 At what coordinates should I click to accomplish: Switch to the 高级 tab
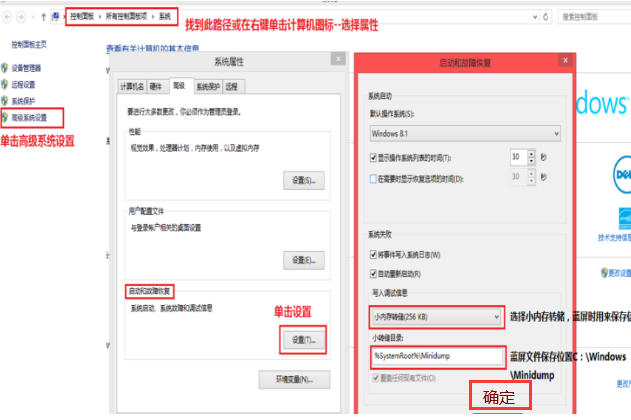179,85
